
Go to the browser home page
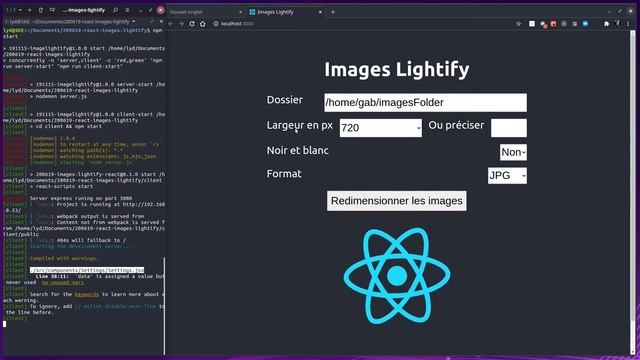click(x=202, y=24)
